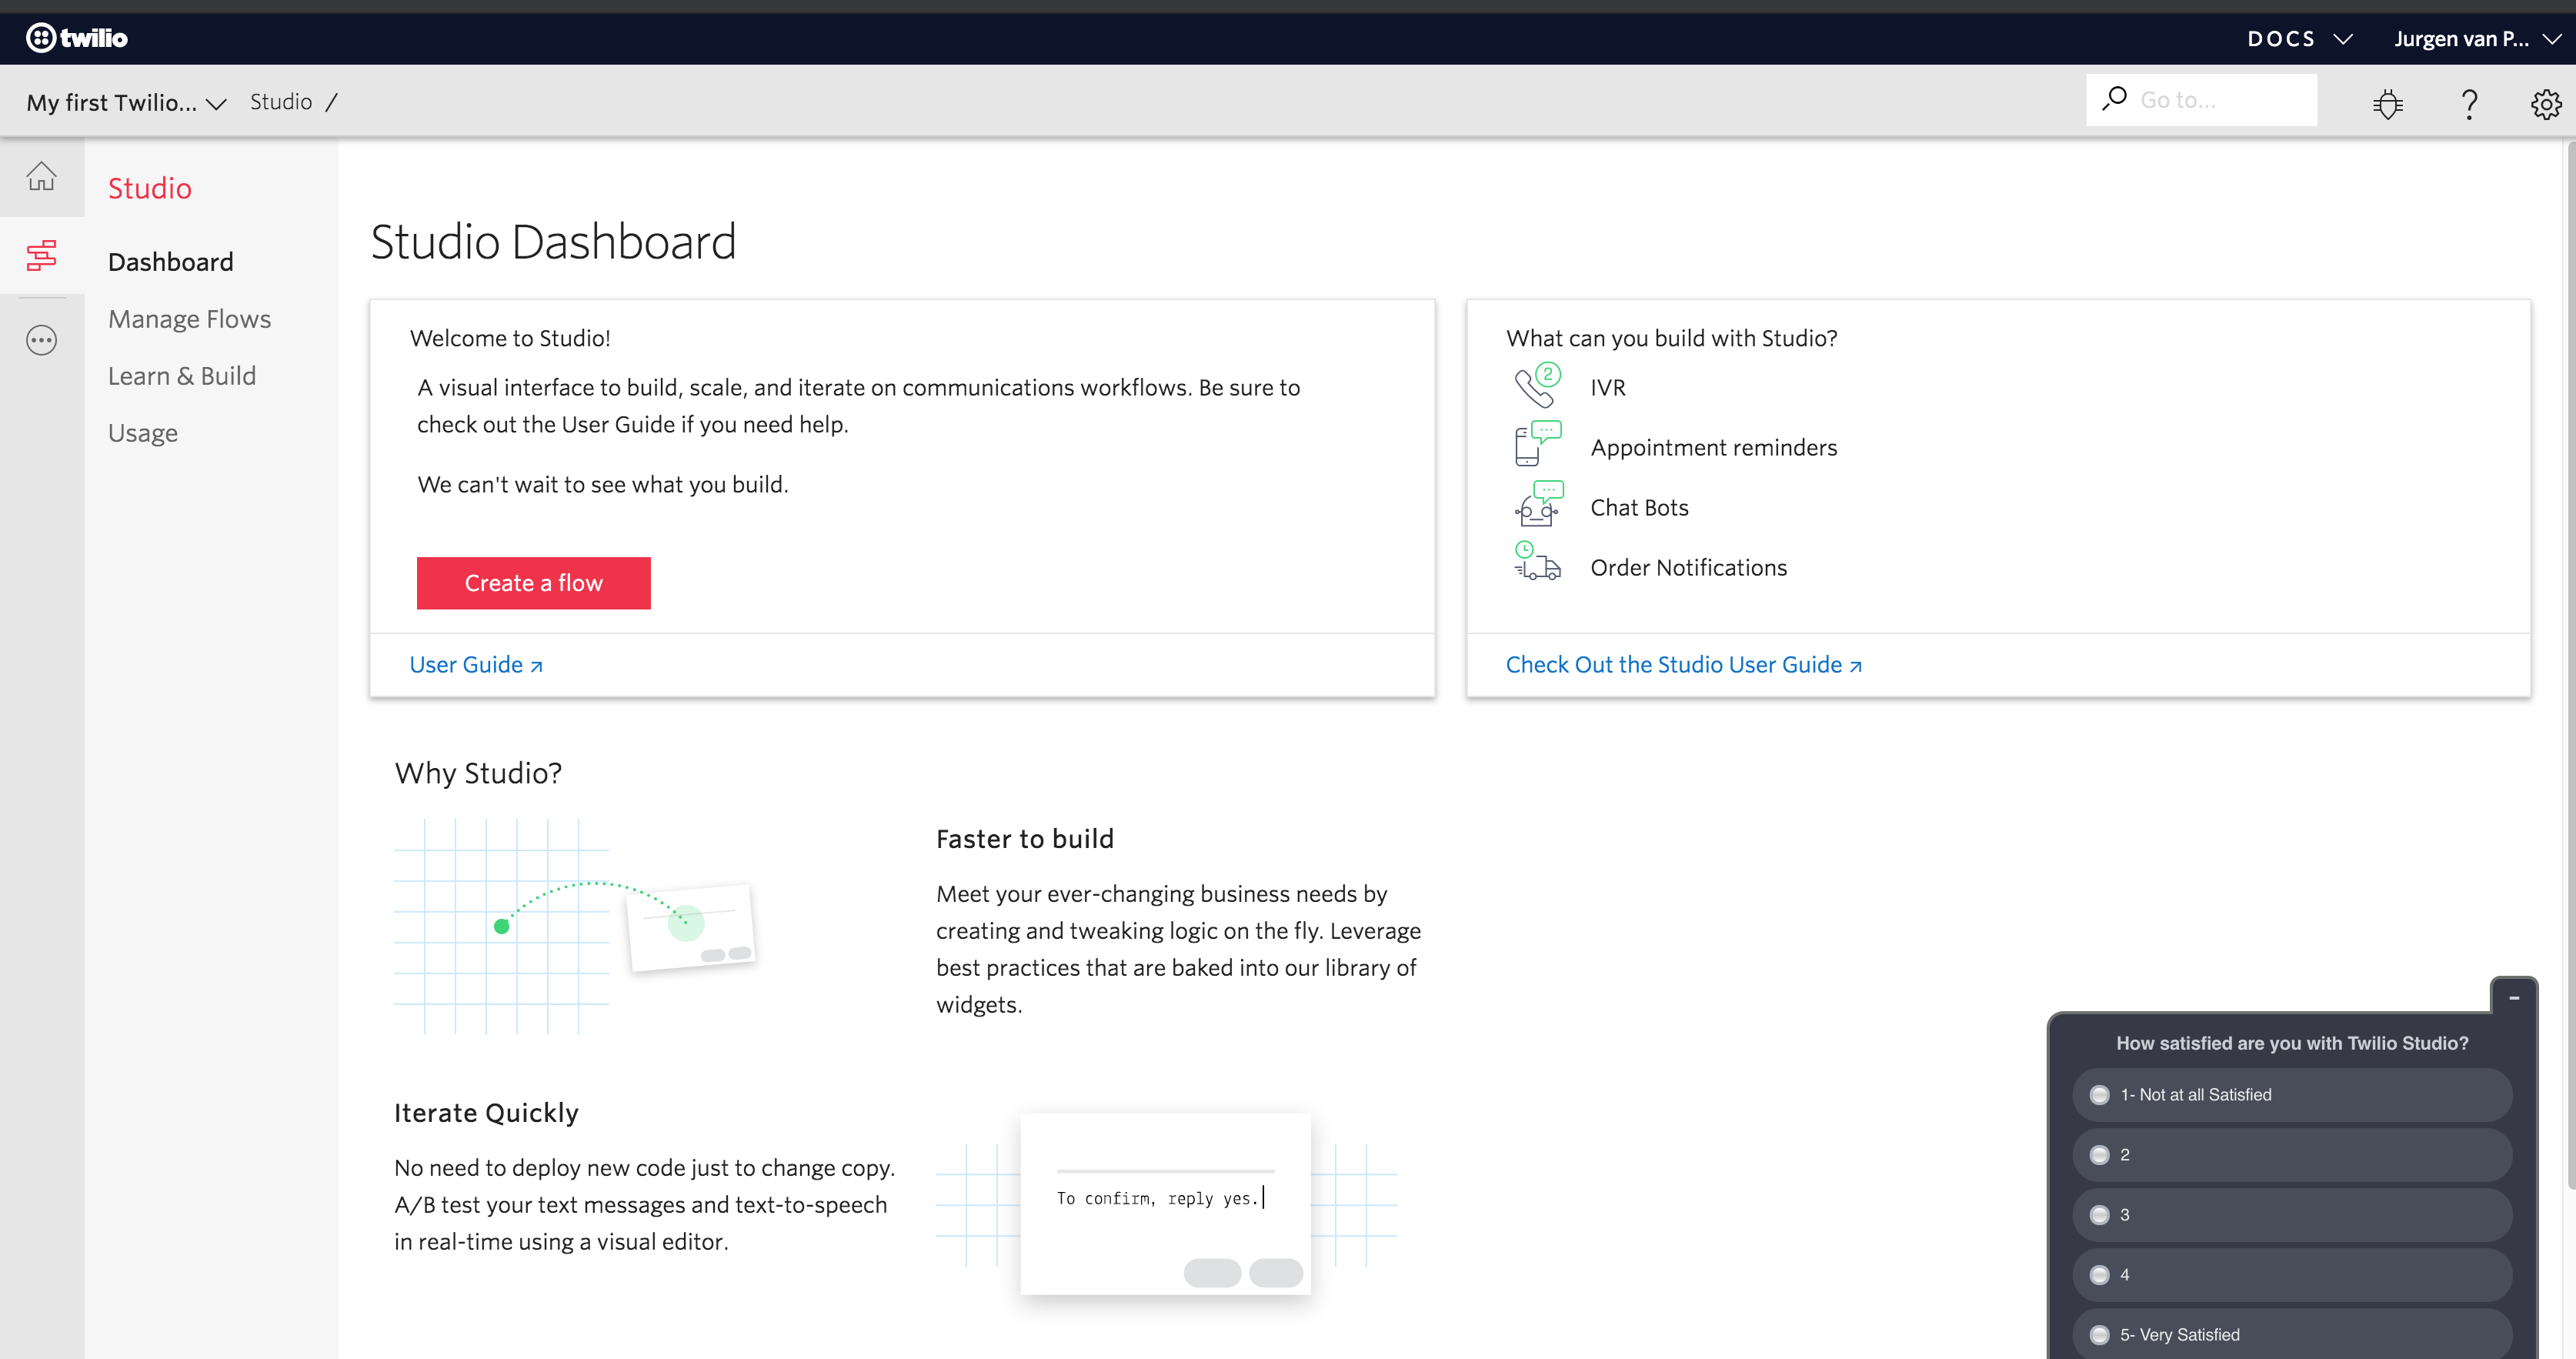The image size is (2576, 1359).
Task: Expand the My first Twilio... project dropdown
Action: click(126, 102)
